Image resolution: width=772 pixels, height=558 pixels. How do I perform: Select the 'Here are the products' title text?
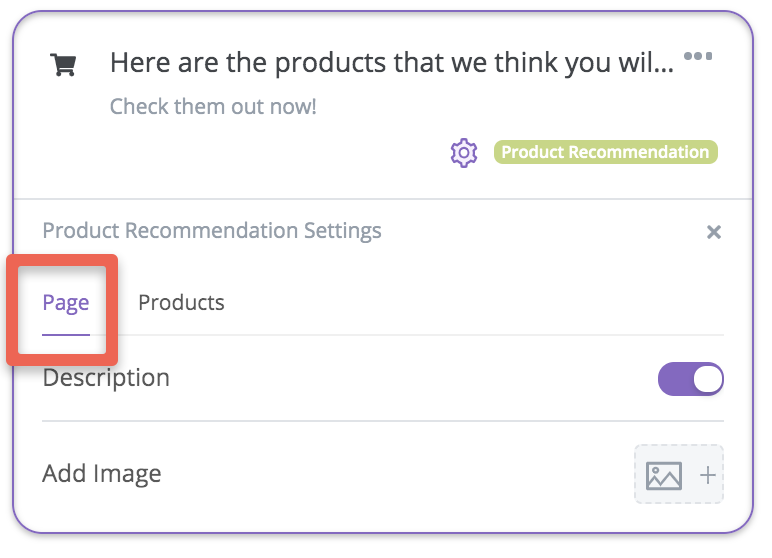coord(392,64)
